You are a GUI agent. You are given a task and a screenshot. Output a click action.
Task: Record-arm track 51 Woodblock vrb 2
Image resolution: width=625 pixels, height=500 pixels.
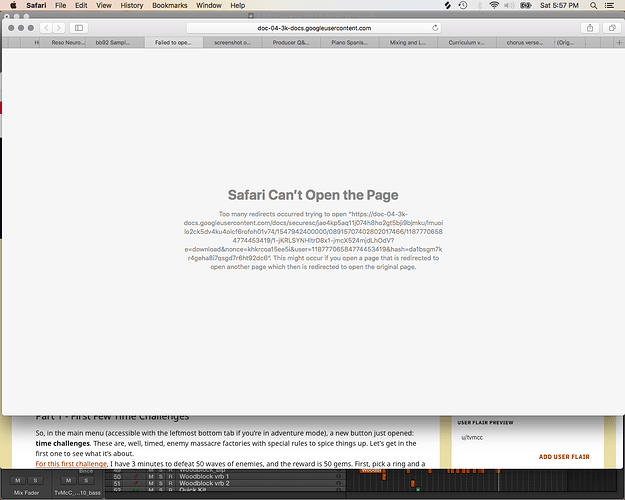click(170, 483)
